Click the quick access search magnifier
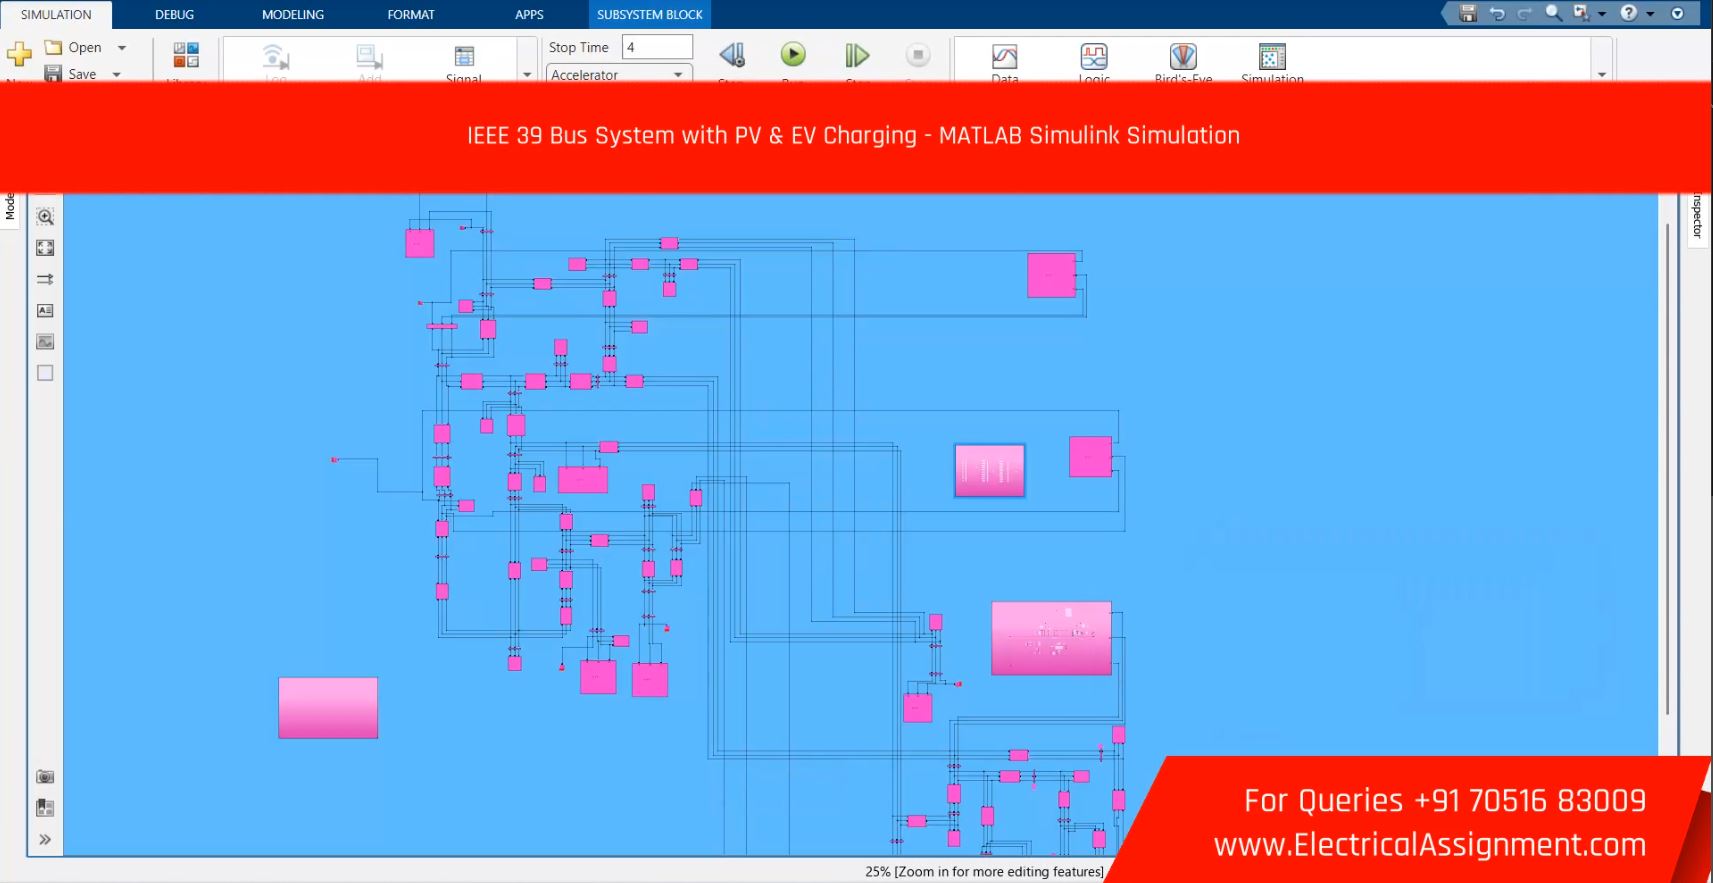The image size is (1713, 883). click(x=1553, y=13)
